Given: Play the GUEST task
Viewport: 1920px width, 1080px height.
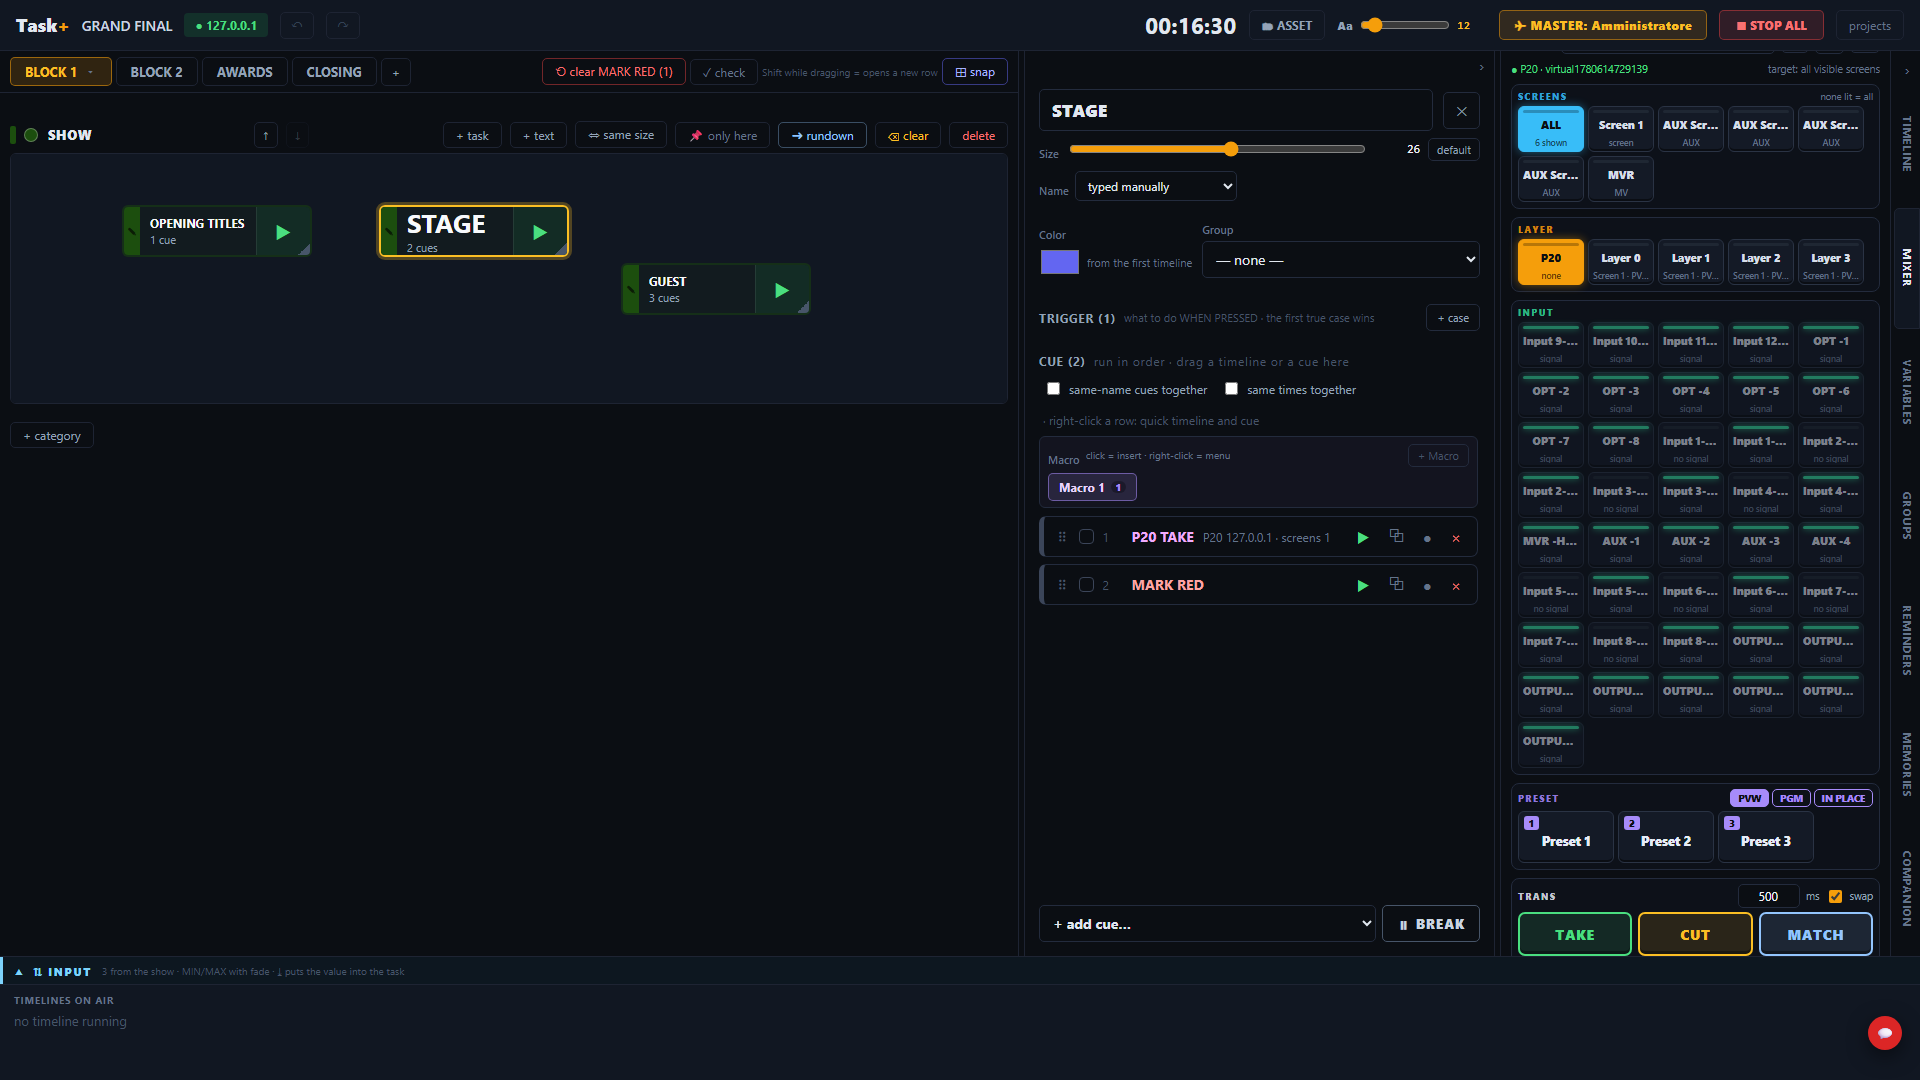Looking at the screenshot, I should [x=782, y=290].
